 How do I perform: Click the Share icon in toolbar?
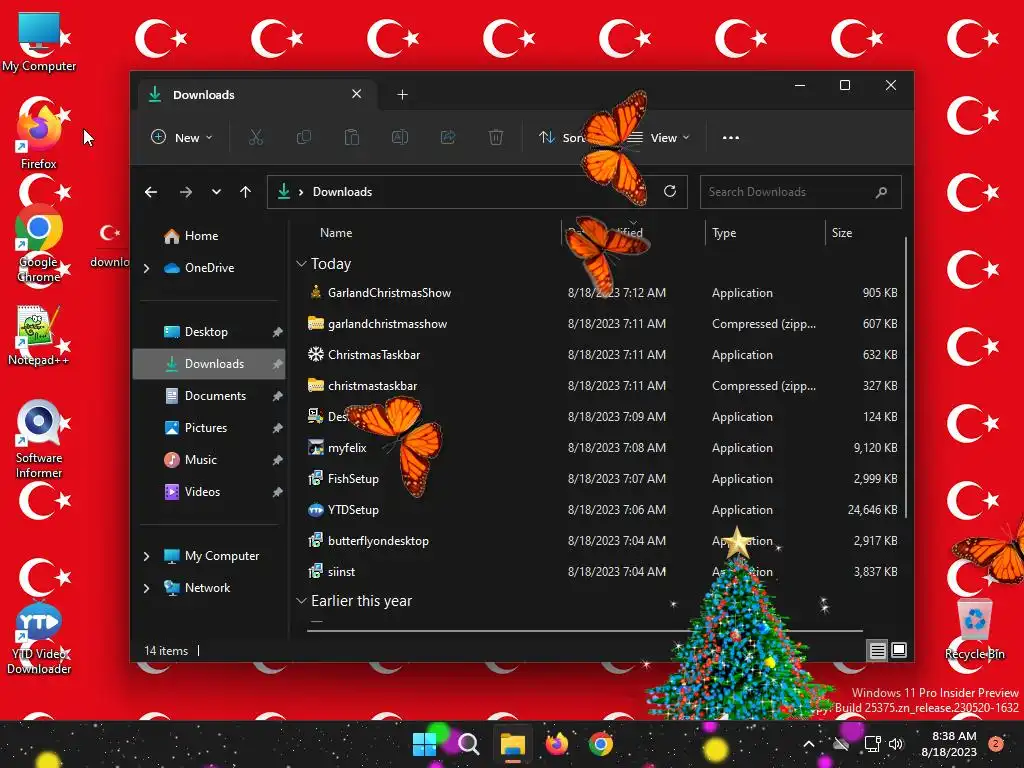click(x=448, y=137)
